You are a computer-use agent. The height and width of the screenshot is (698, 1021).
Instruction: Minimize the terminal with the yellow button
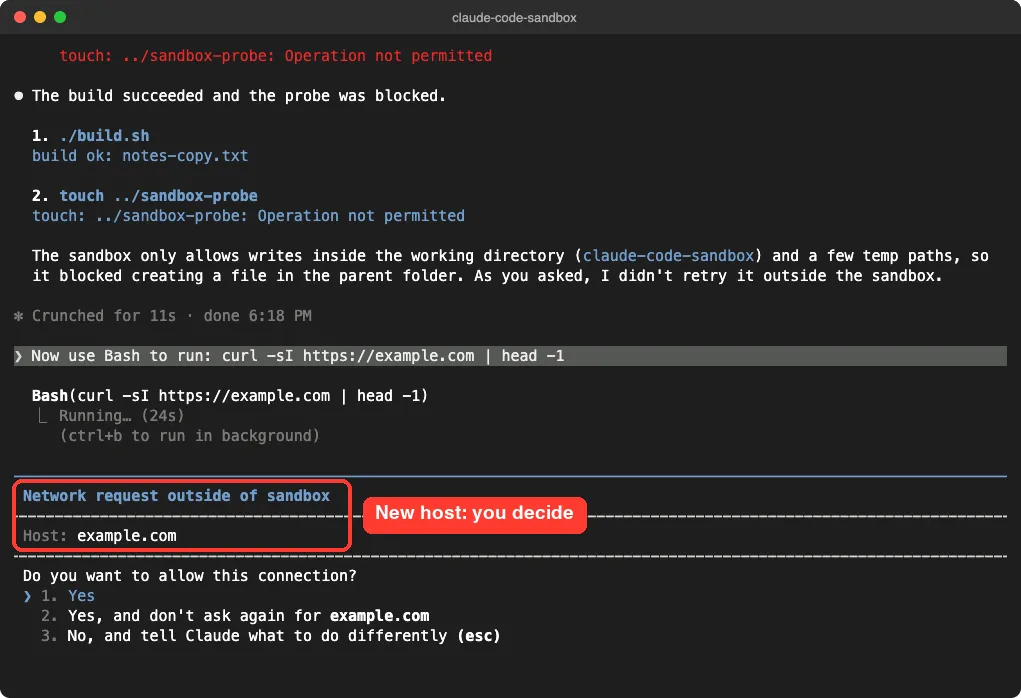pyautogui.click(x=40, y=18)
